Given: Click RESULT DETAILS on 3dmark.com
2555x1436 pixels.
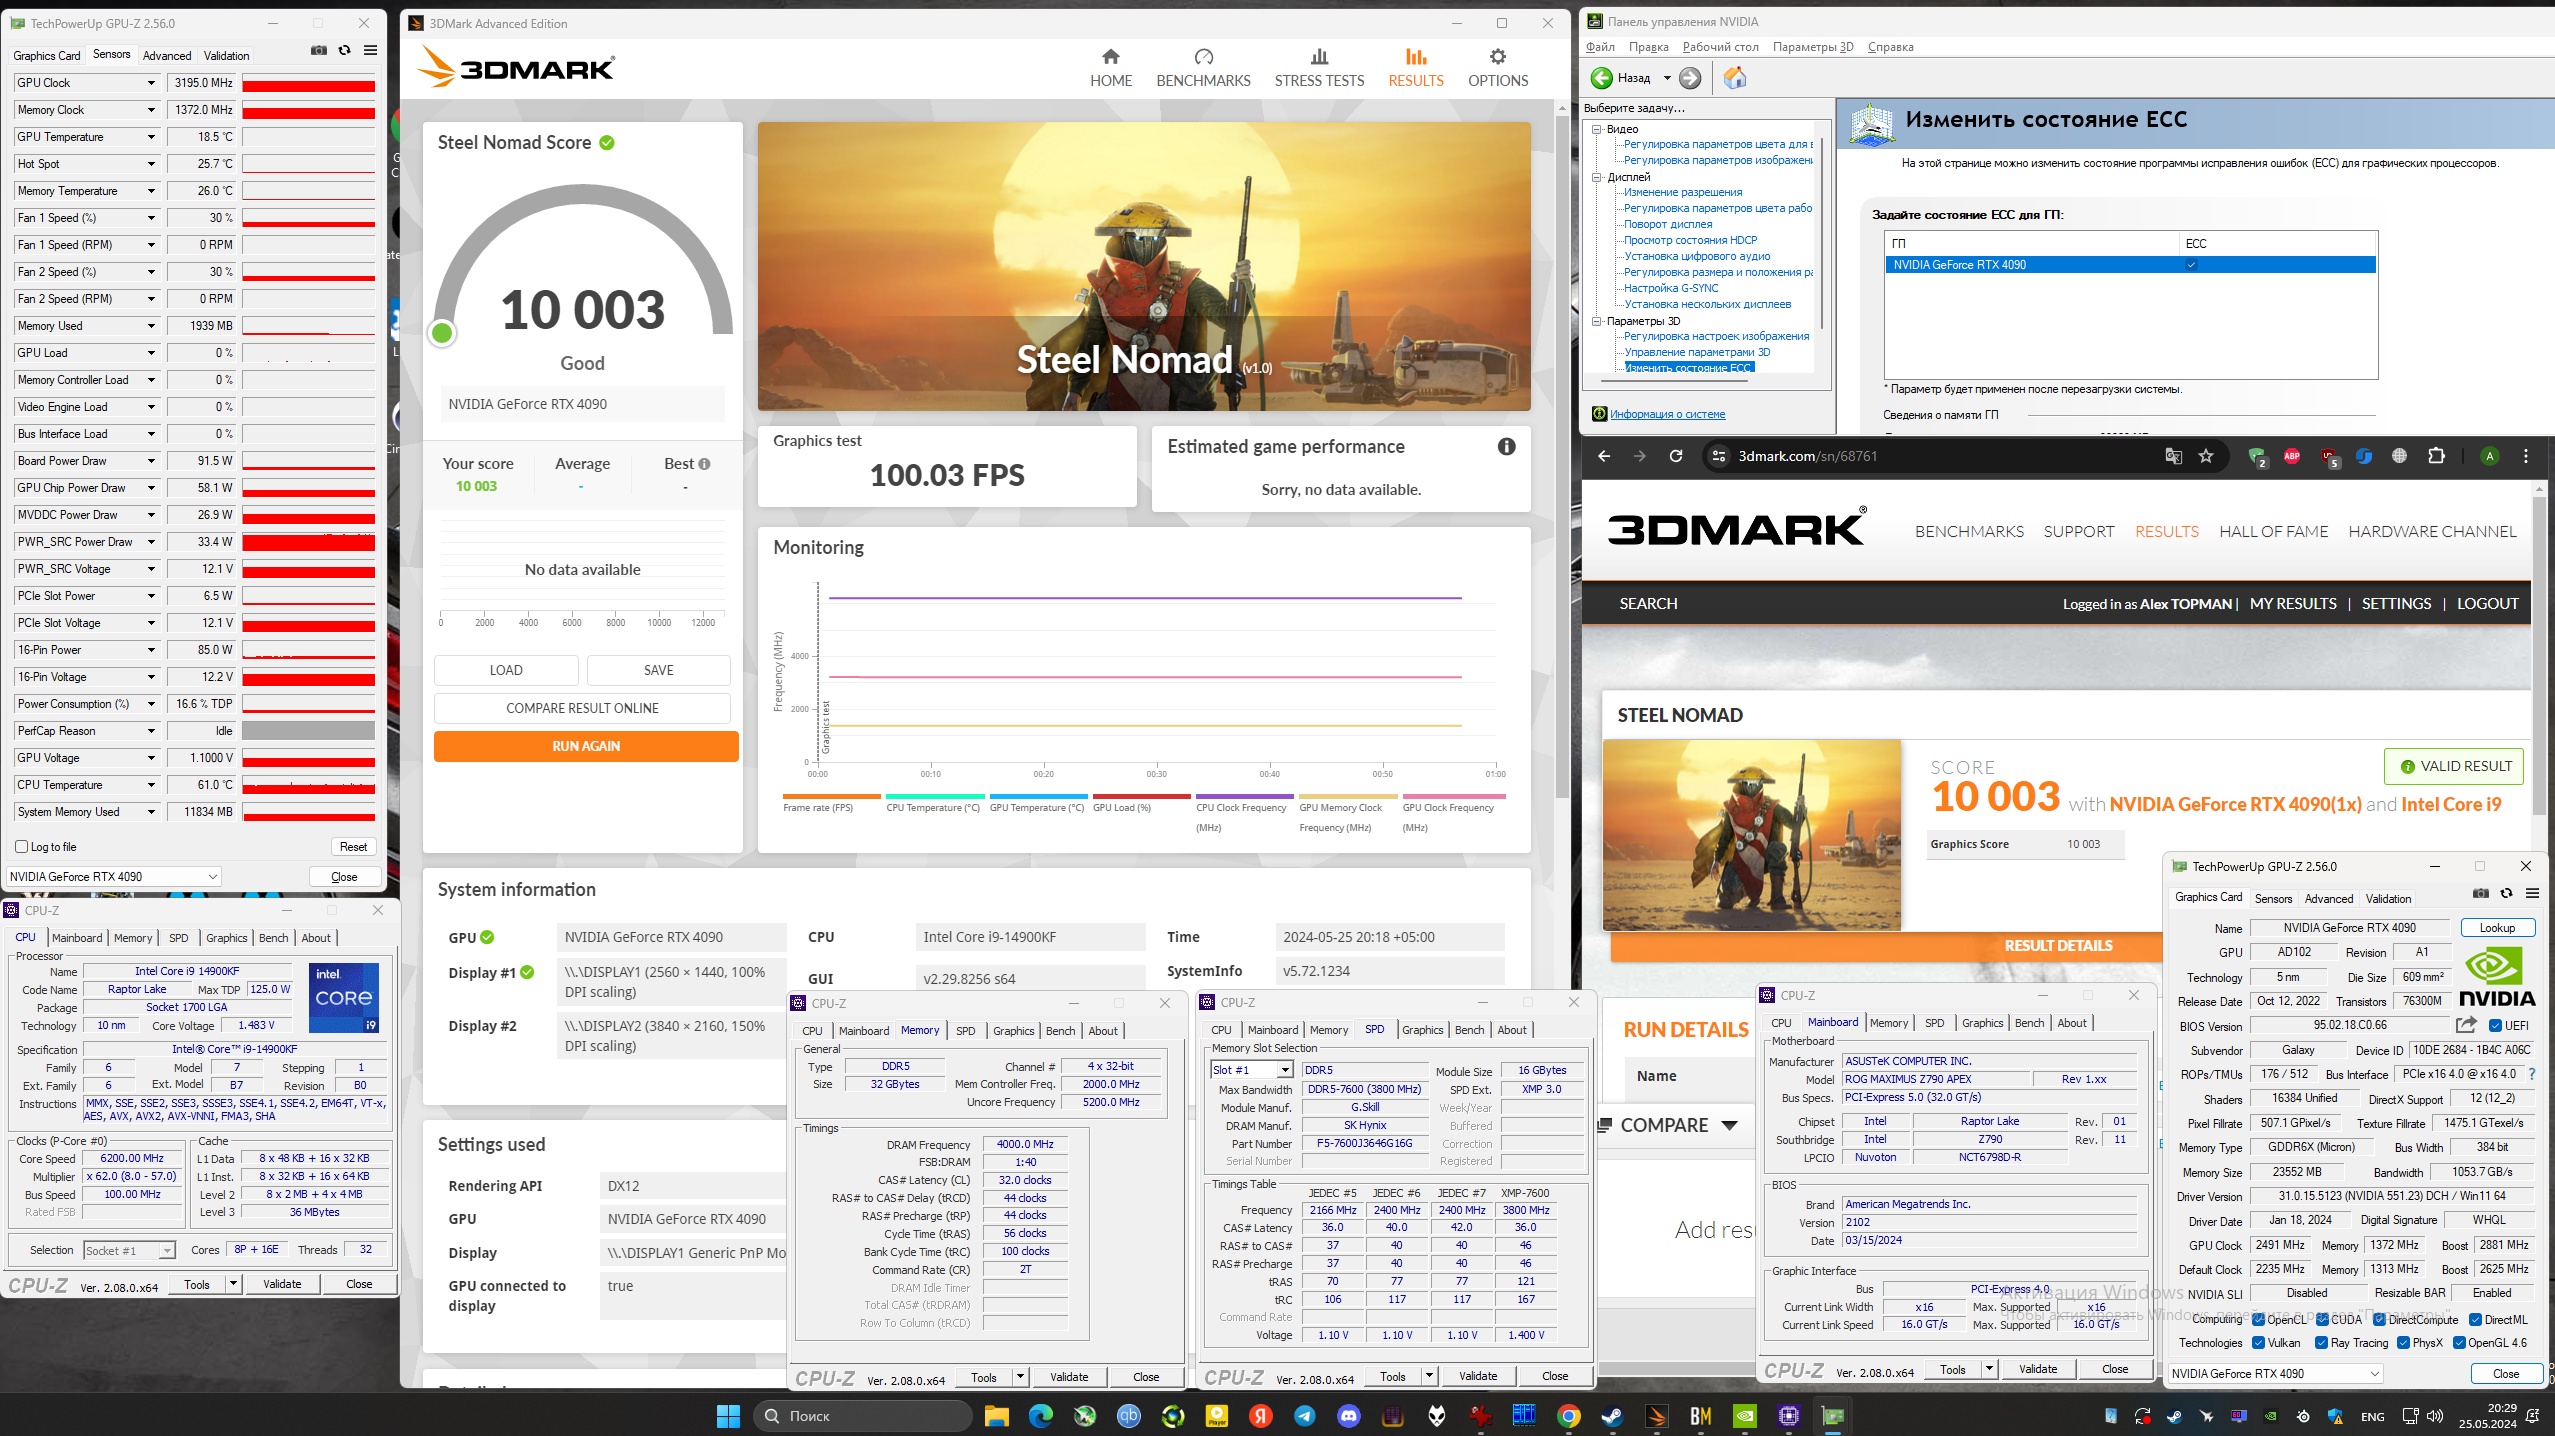Looking at the screenshot, I should [x=2058, y=945].
